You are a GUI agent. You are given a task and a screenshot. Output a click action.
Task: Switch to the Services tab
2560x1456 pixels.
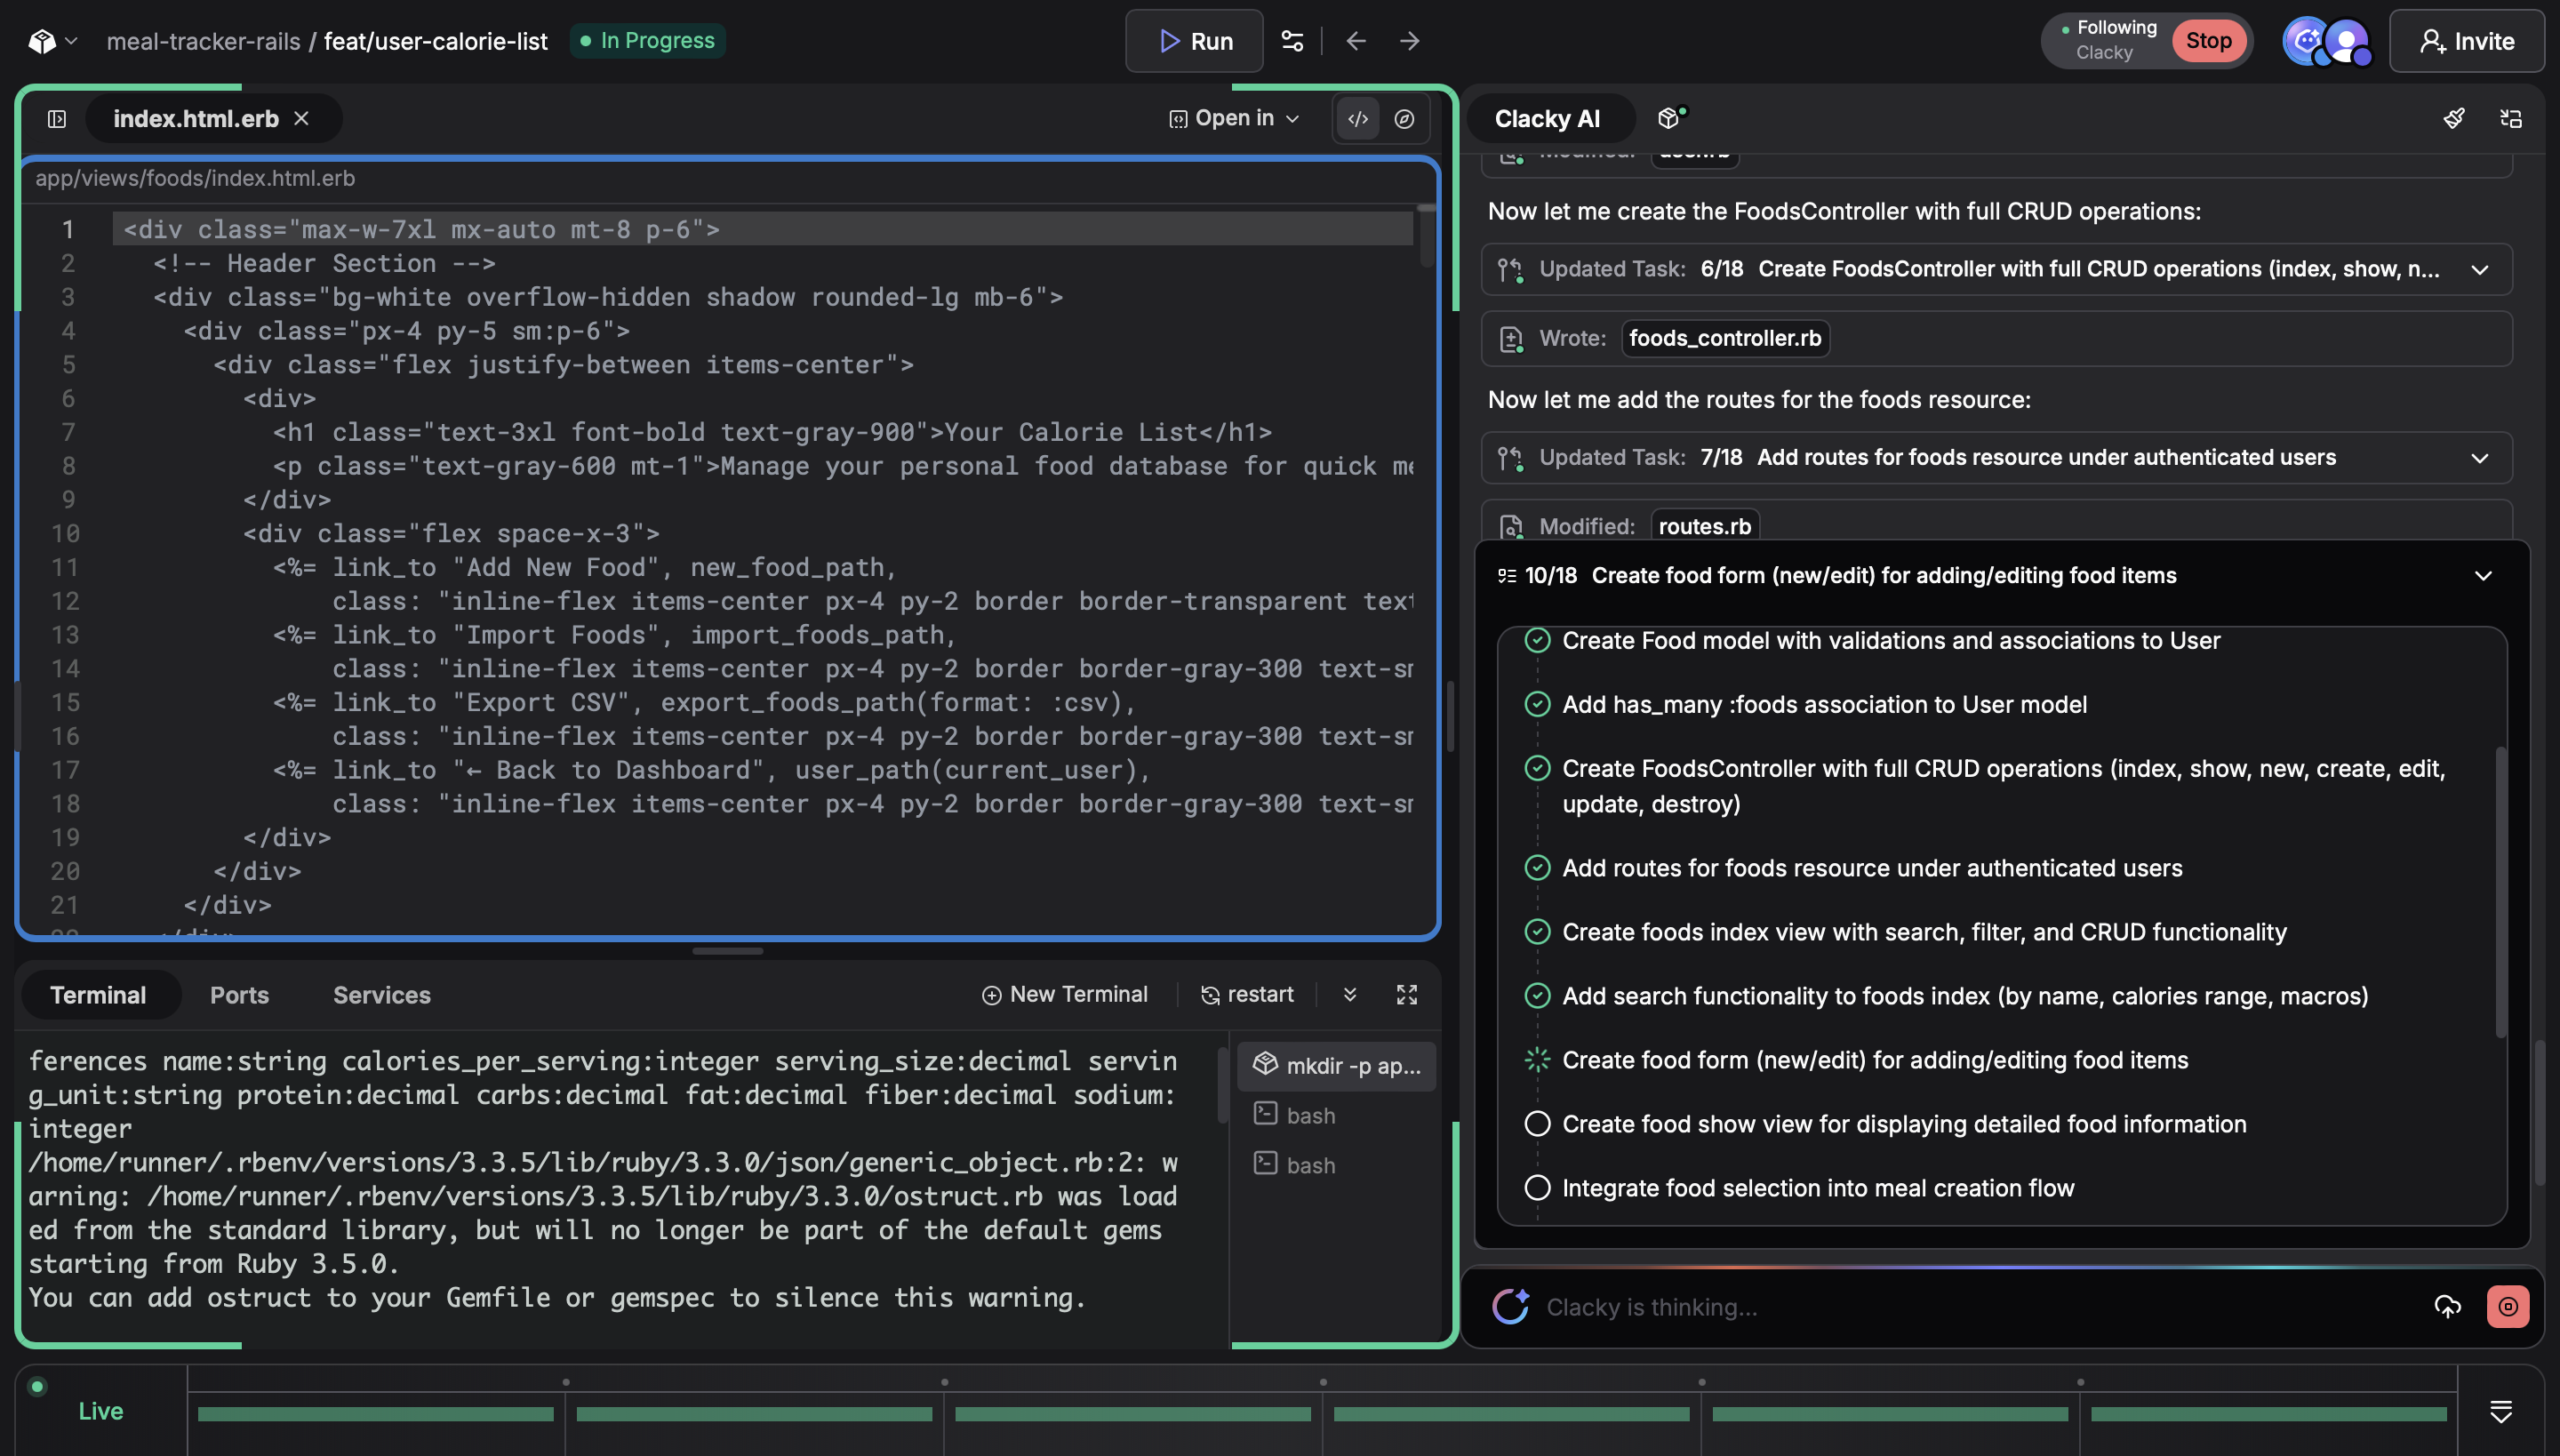(382, 995)
